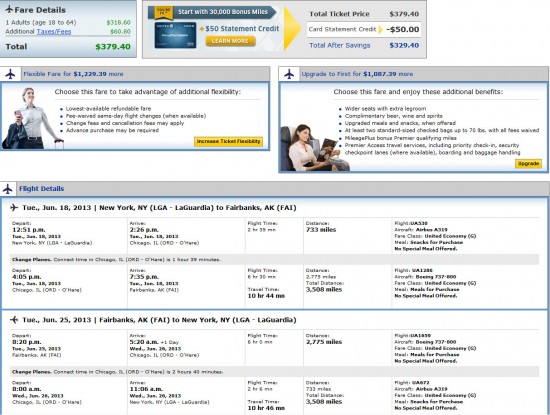Click Increase Ticket Flexibility button
The height and width of the screenshot is (415, 550).
click(x=228, y=141)
